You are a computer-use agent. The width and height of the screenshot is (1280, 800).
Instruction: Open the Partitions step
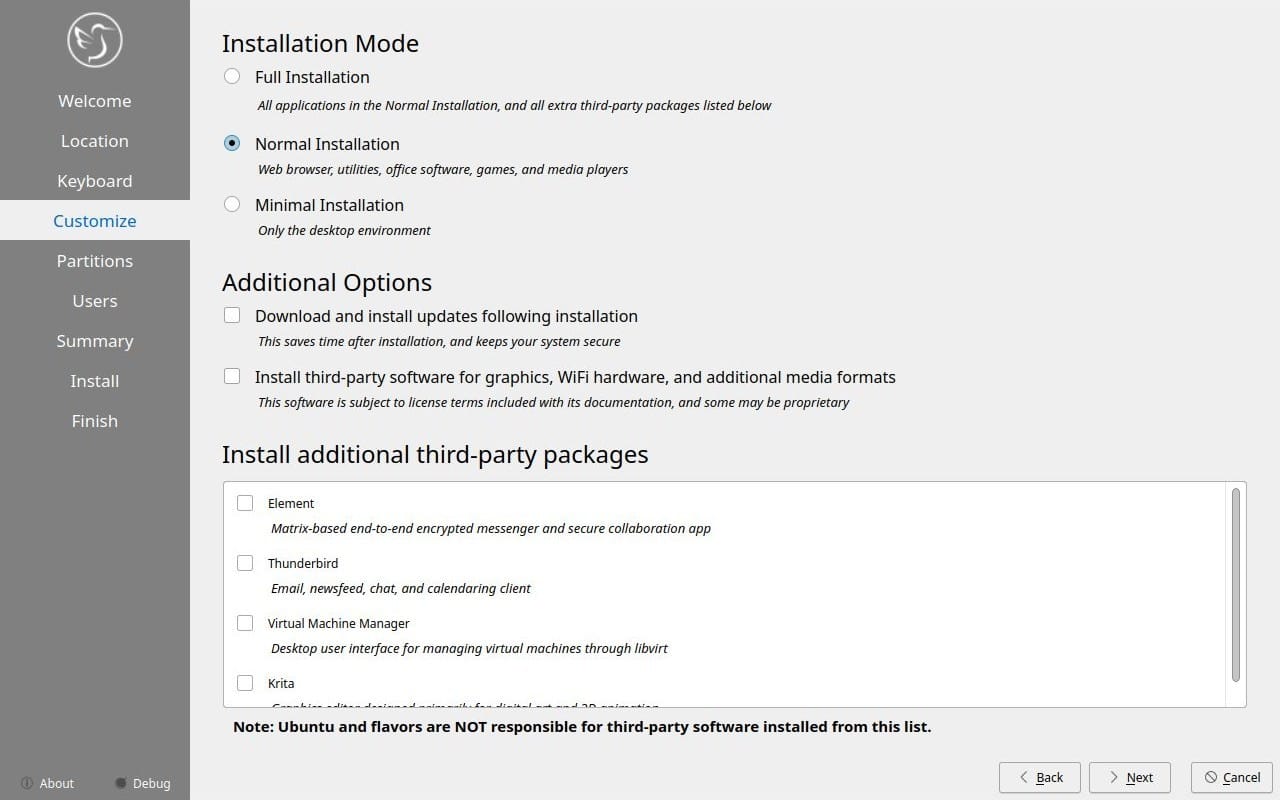click(94, 260)
